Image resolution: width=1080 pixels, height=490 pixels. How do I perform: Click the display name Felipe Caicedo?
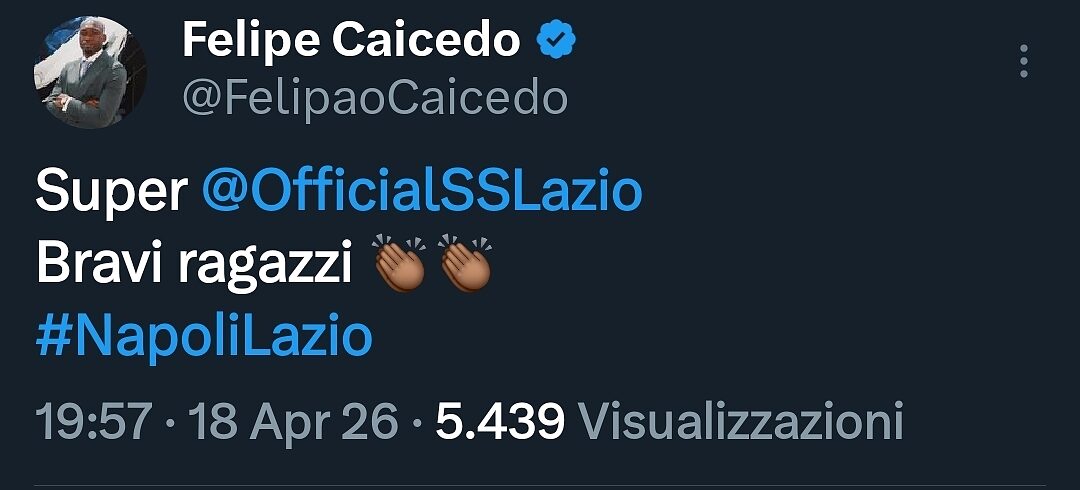352,41
